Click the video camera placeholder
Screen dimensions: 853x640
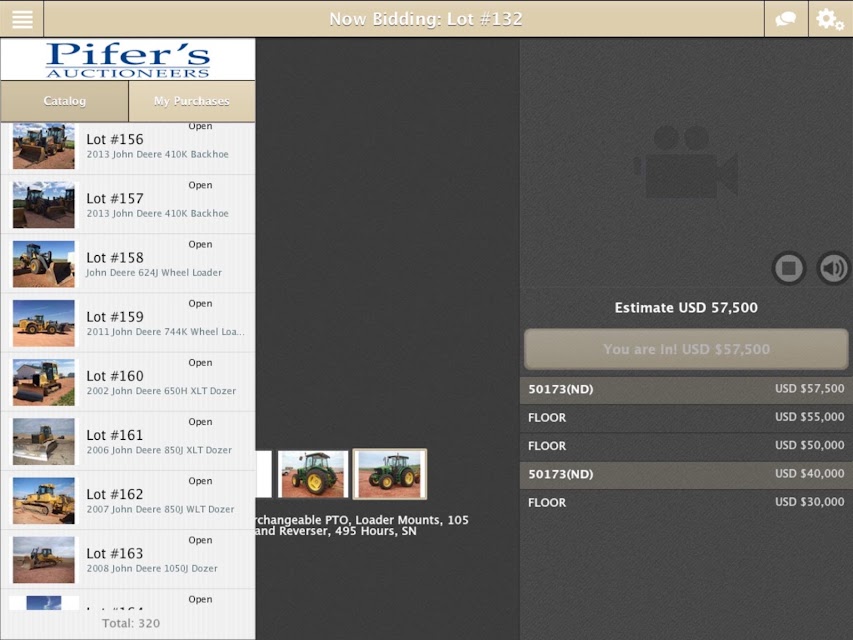click(x=685, y=162)
